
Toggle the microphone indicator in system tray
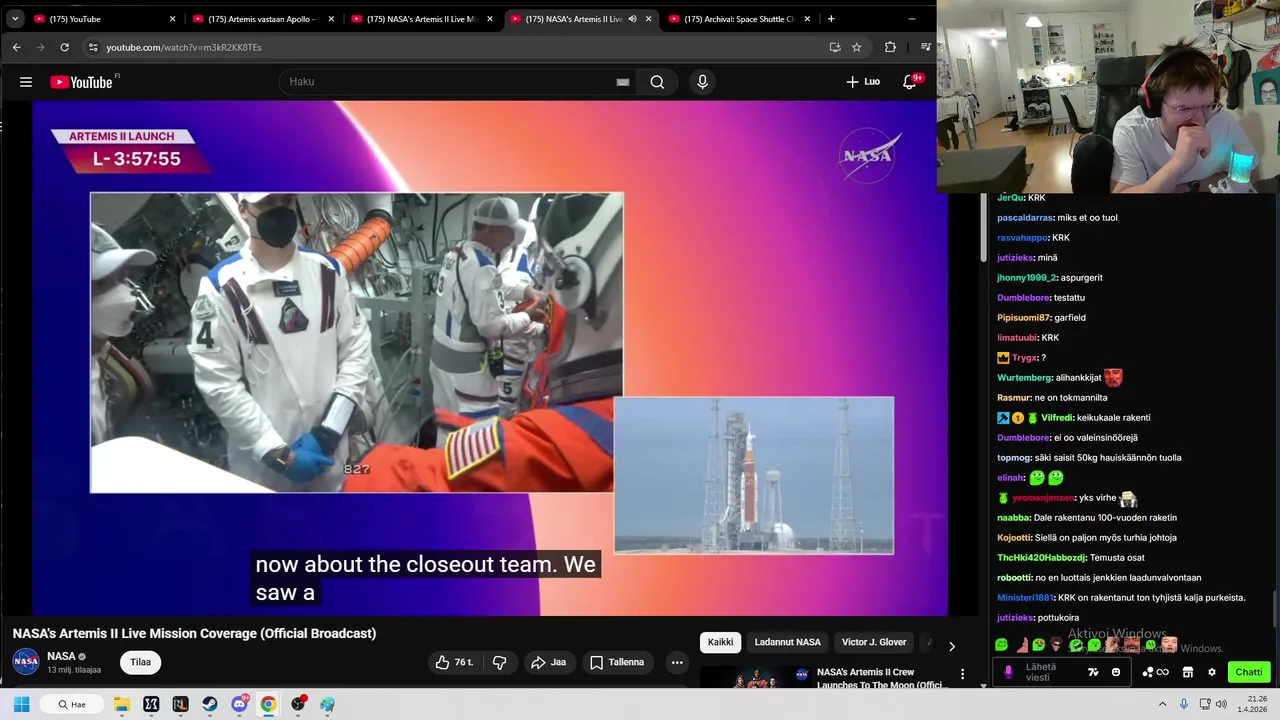coord(1184,704)
